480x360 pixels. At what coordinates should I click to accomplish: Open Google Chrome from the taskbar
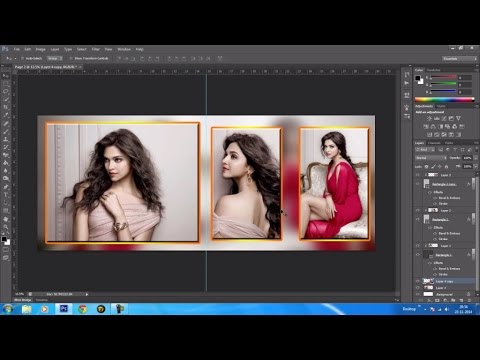(82, 309)
